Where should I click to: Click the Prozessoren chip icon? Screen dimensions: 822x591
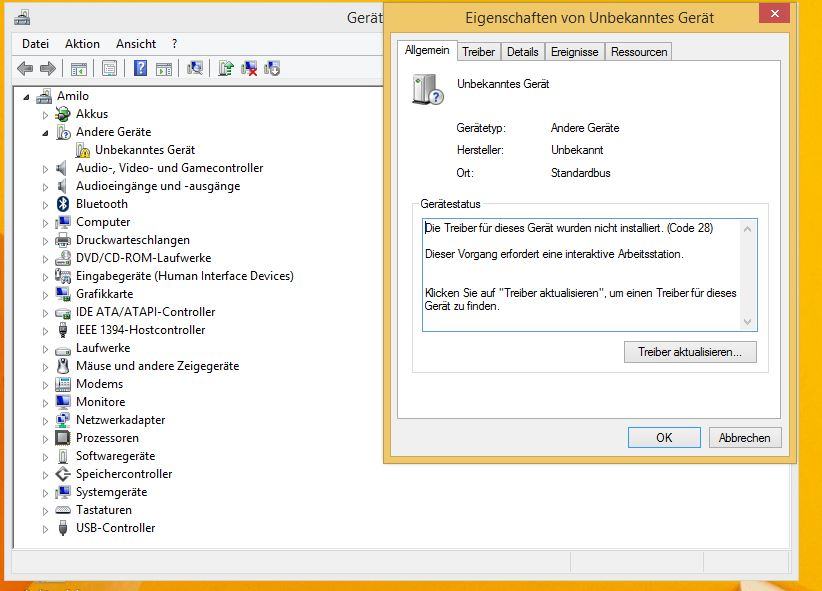point(63,438)
